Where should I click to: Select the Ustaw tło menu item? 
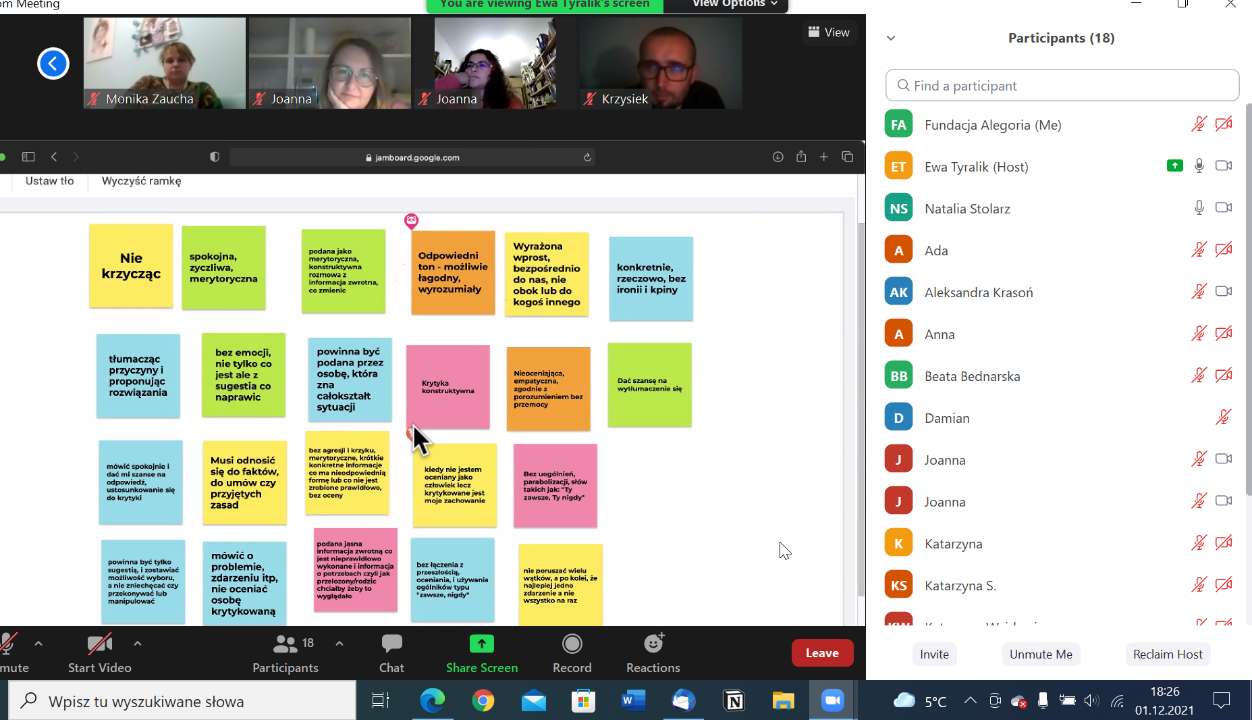[x=49, y=181]
